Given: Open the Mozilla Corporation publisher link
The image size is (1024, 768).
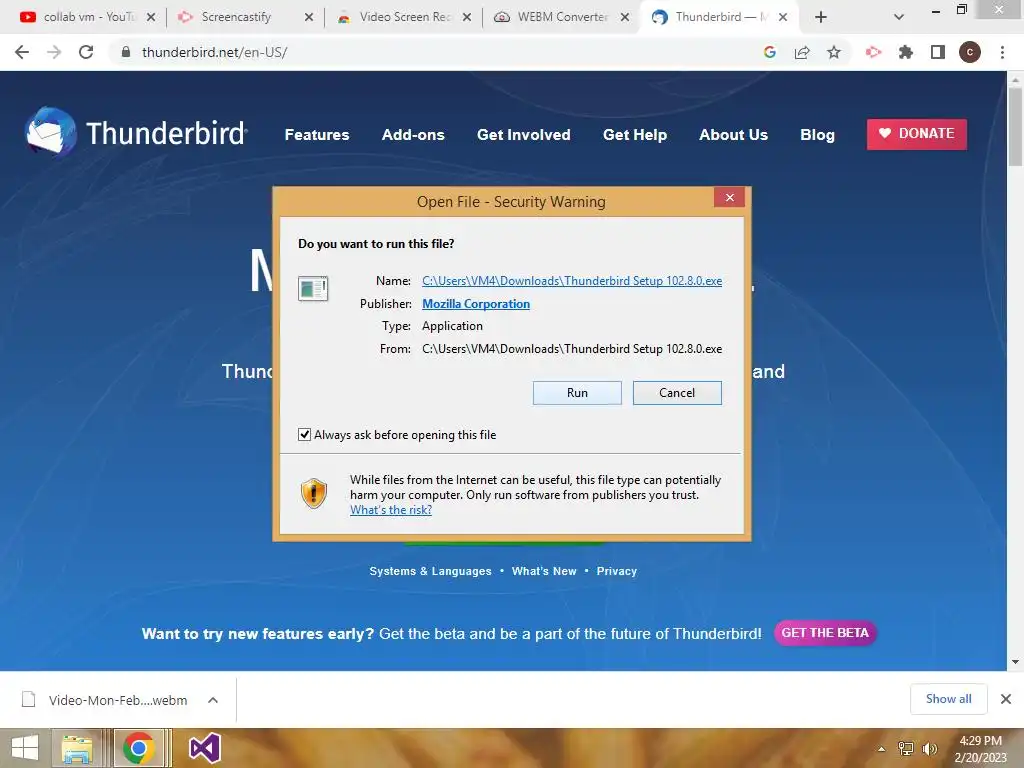Looking at the screenshot, I should click(475, 304).
